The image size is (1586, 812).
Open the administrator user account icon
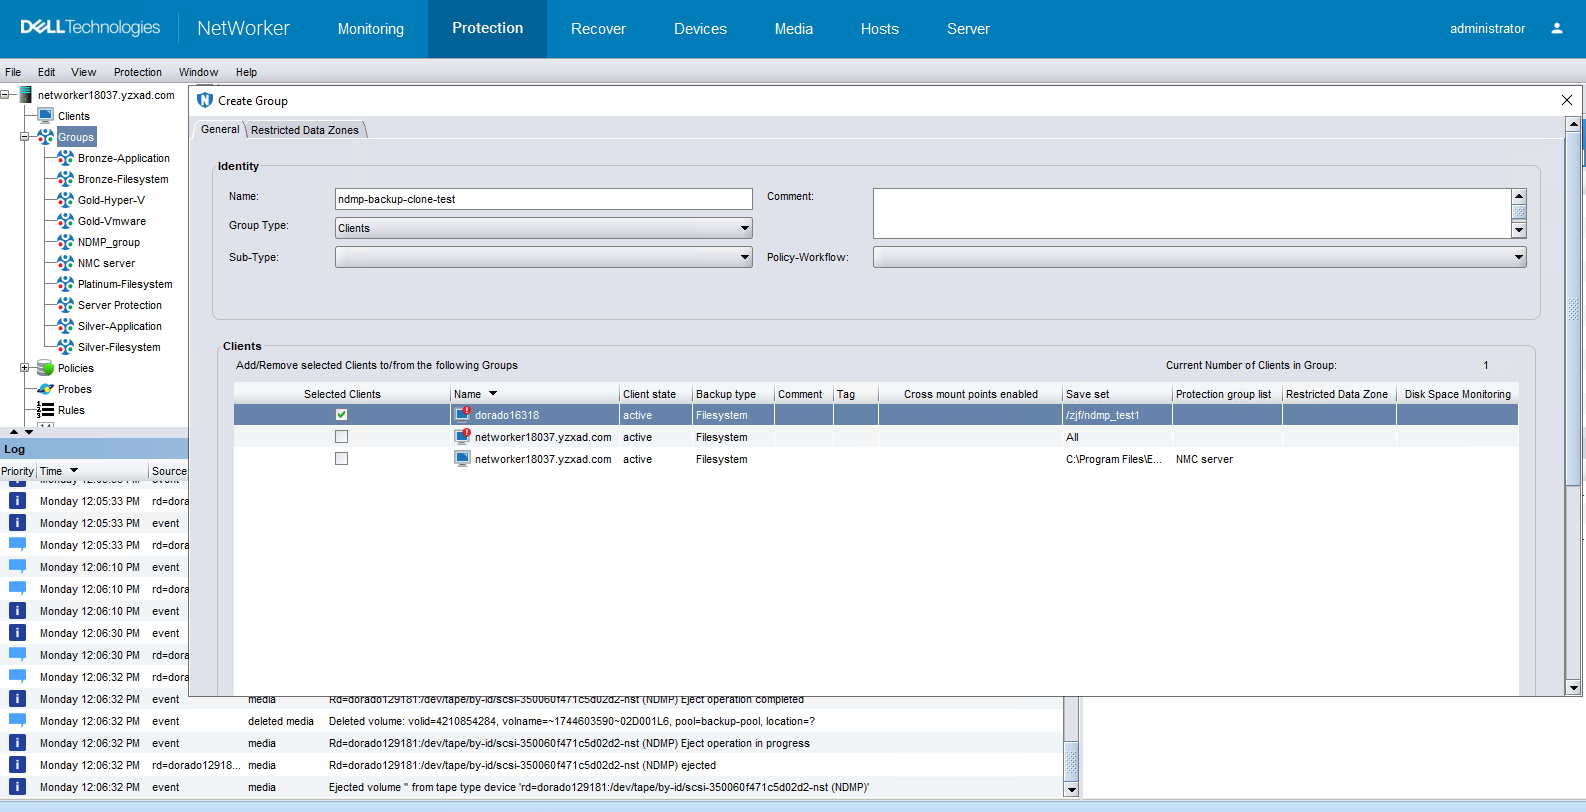pos(1556,28)
